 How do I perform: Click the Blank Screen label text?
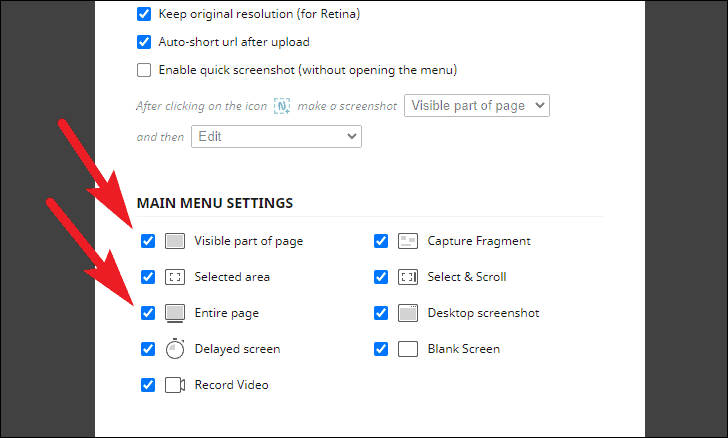coord(463,349)
